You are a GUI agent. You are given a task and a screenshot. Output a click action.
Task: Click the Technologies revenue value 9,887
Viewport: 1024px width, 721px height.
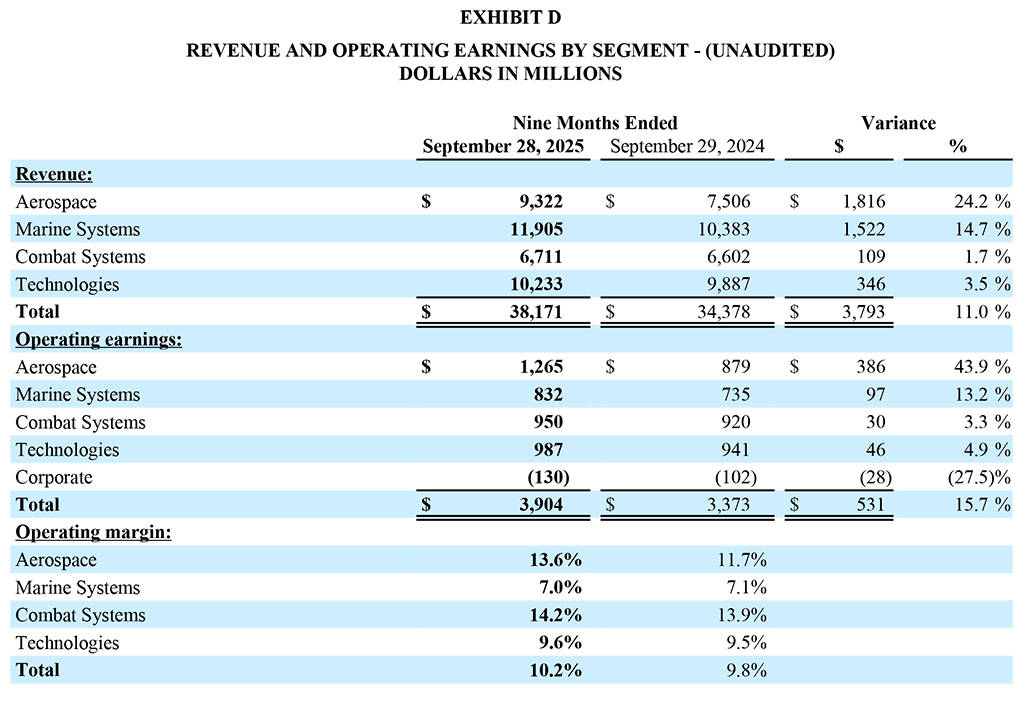tap(727, 285)
